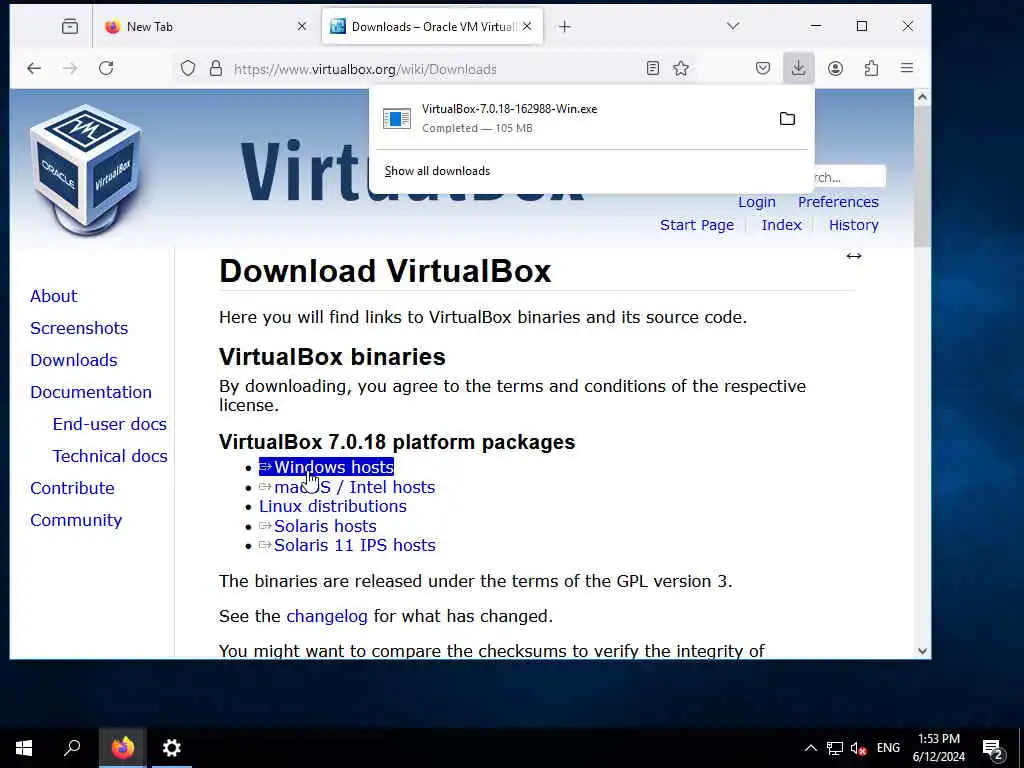Image resolution: width=1024 pixels, height=768 pixels.
Task: Download the Solaris hosts package
Action: pyautogui.click(x=317, y=526)
